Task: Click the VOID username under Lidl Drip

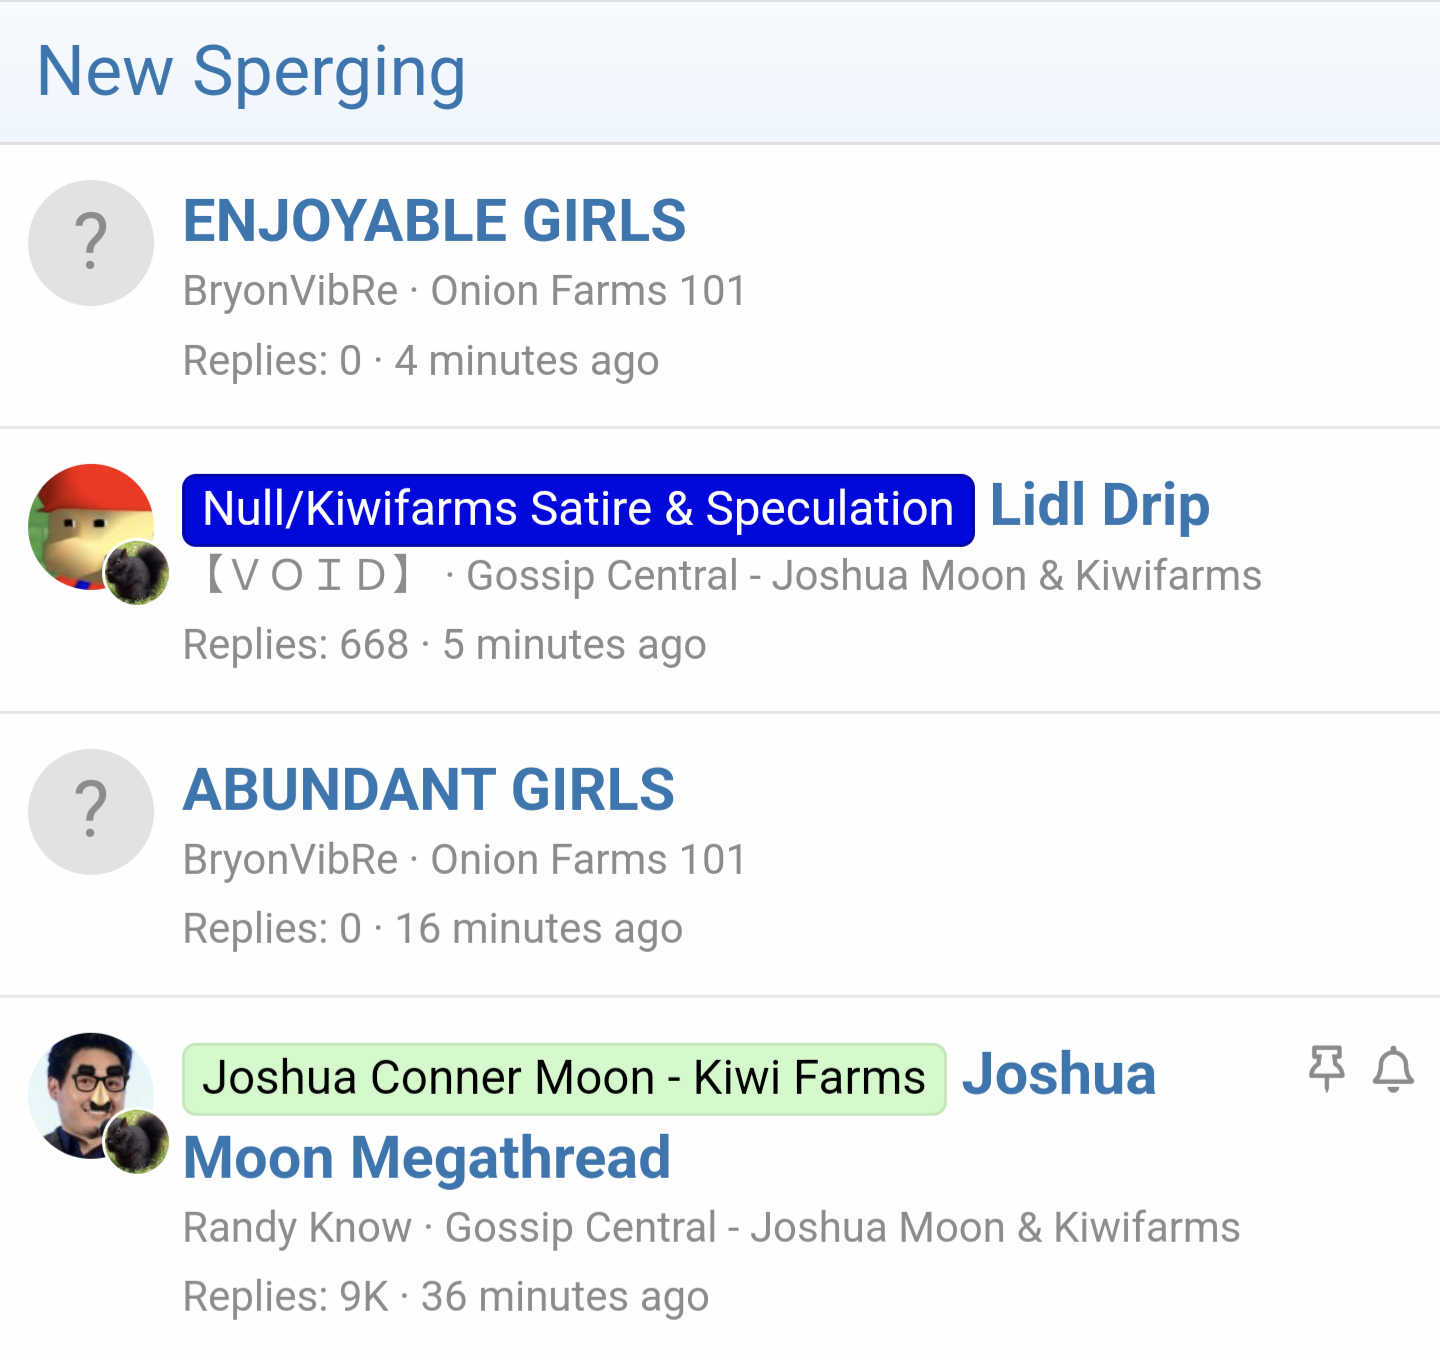Action: point(310,575)
